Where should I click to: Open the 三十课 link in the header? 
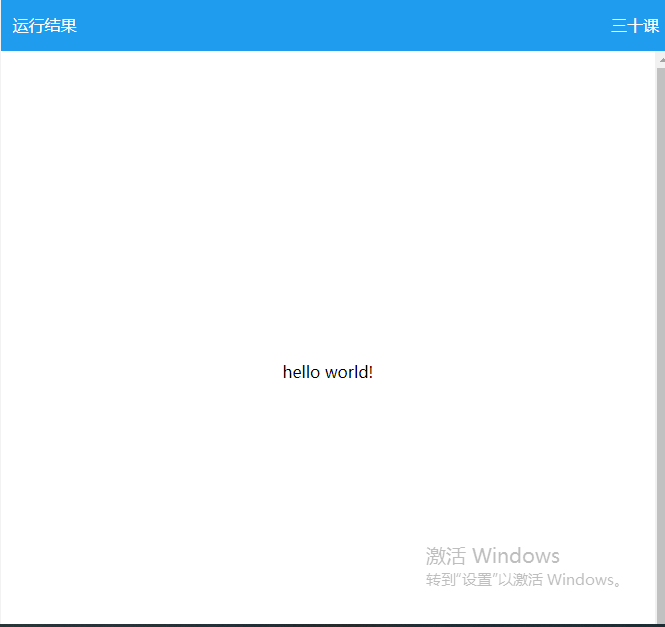pyautogui.click(x=634, y=26)
